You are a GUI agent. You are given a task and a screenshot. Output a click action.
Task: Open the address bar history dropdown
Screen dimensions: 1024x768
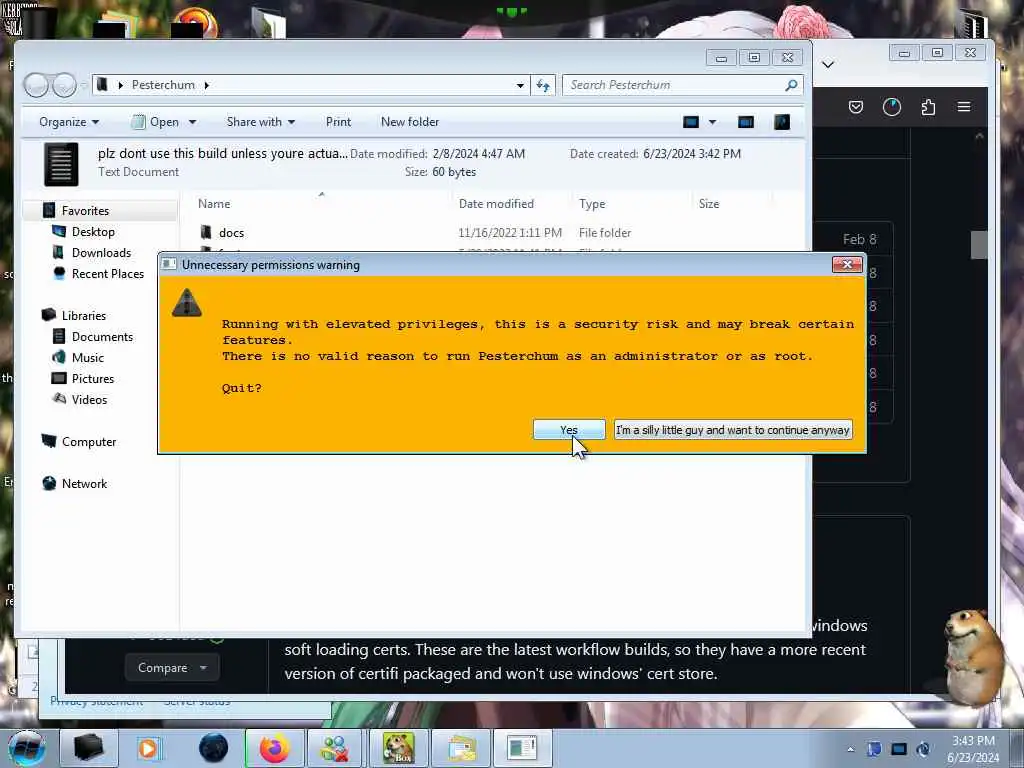pos(520,85)
